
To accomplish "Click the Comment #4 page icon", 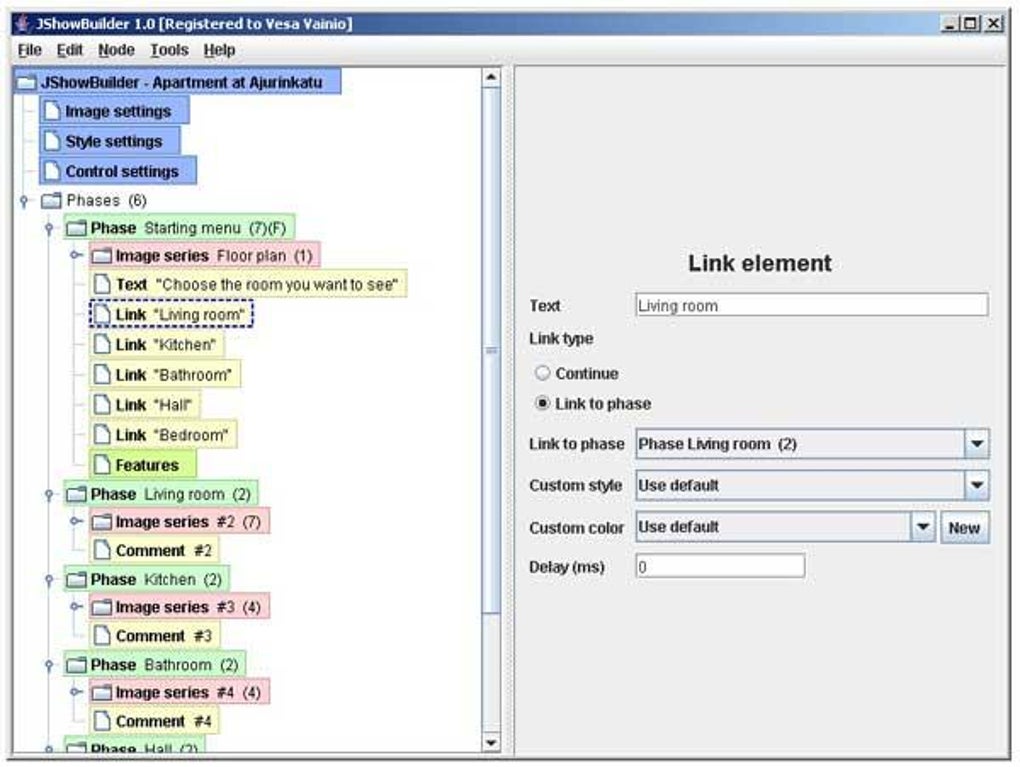I will pyautogui.click(x=102, y=721).
